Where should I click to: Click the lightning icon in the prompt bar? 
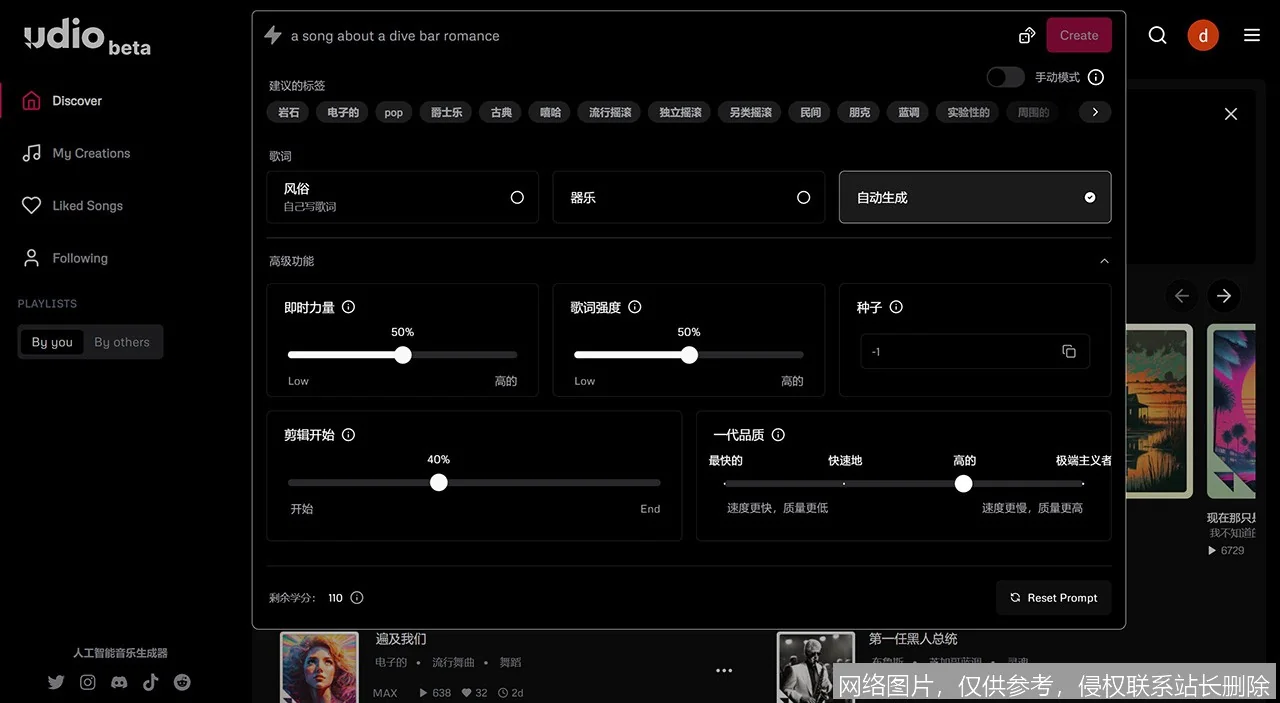click(272, 34)
